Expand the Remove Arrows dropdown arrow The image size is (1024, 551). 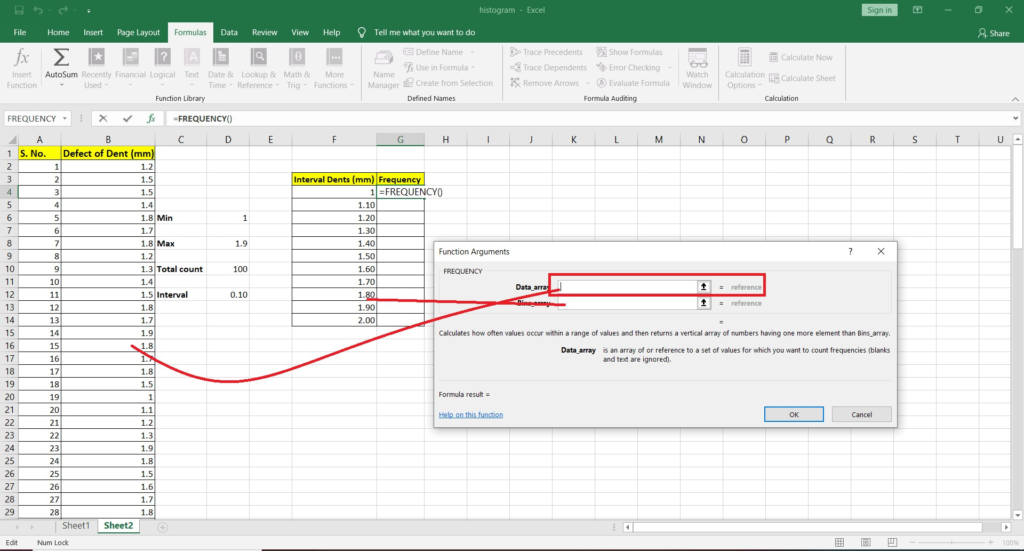coord(588,83)
